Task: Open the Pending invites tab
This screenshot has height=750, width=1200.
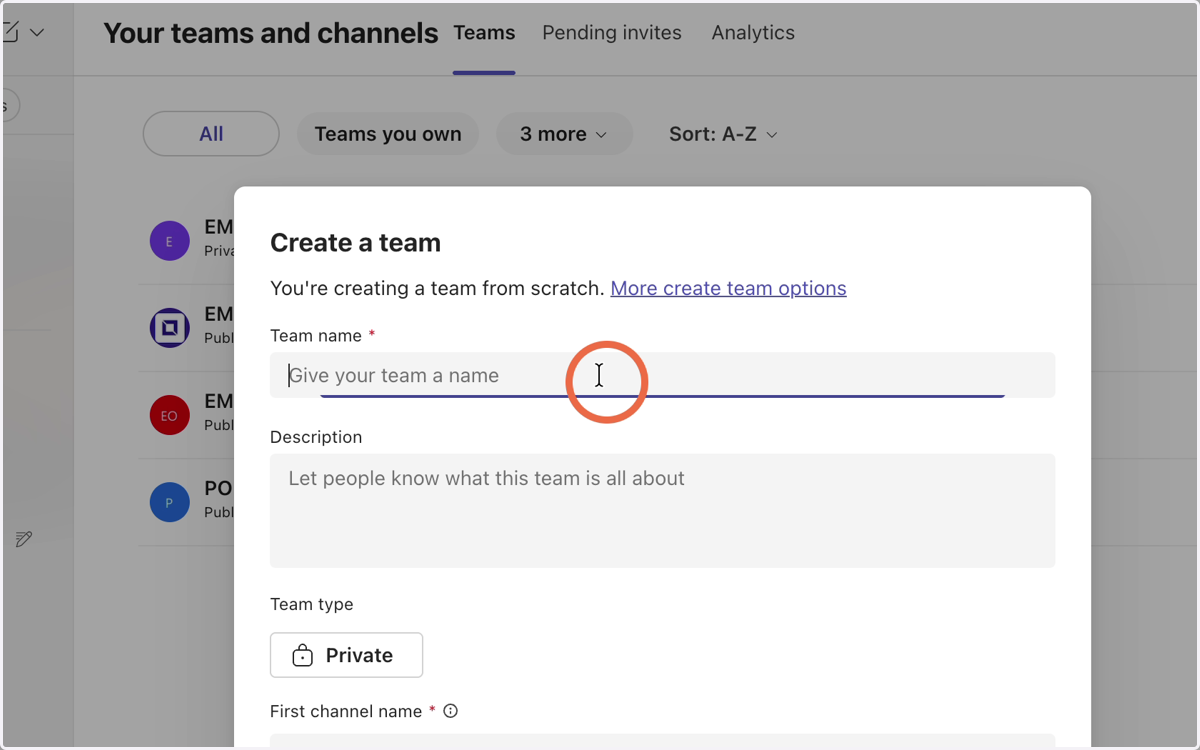Action: point(612,33)
